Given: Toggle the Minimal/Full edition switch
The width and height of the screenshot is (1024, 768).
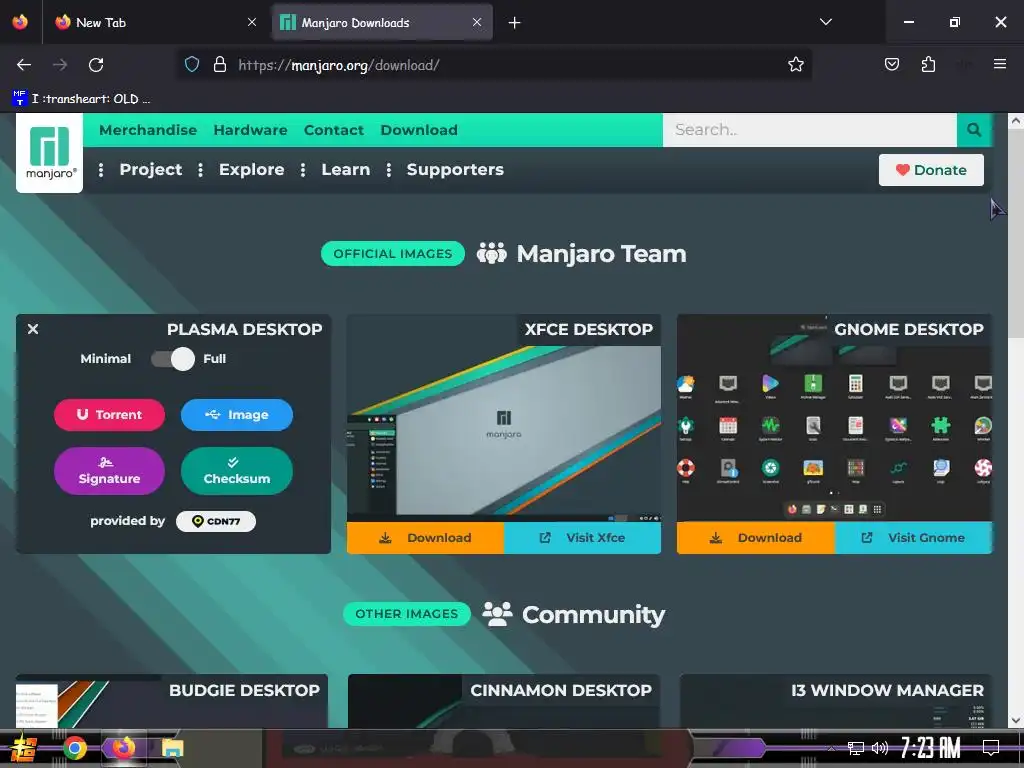Looking at the screenshot, I should point(173,359).
